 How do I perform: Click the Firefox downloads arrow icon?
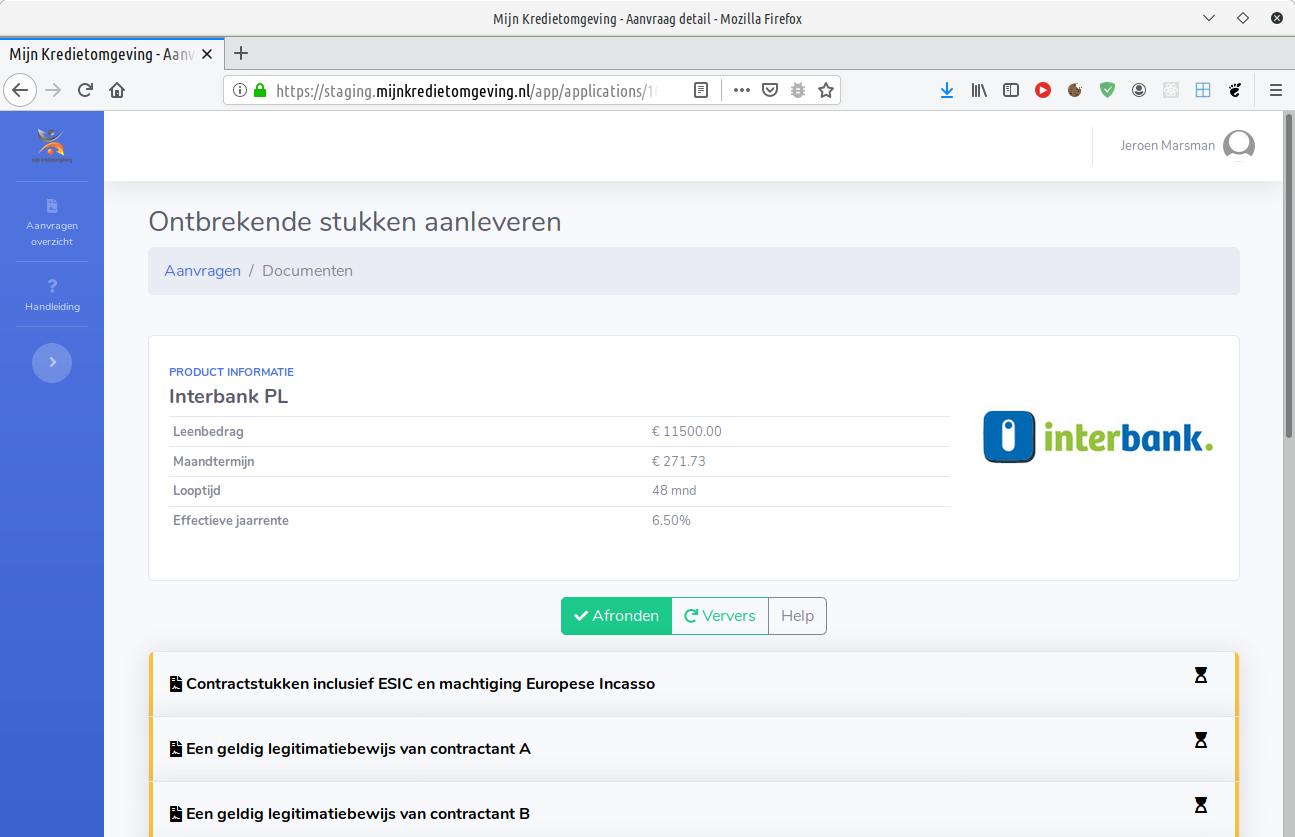pyautogui.click(x=946, y=90)
